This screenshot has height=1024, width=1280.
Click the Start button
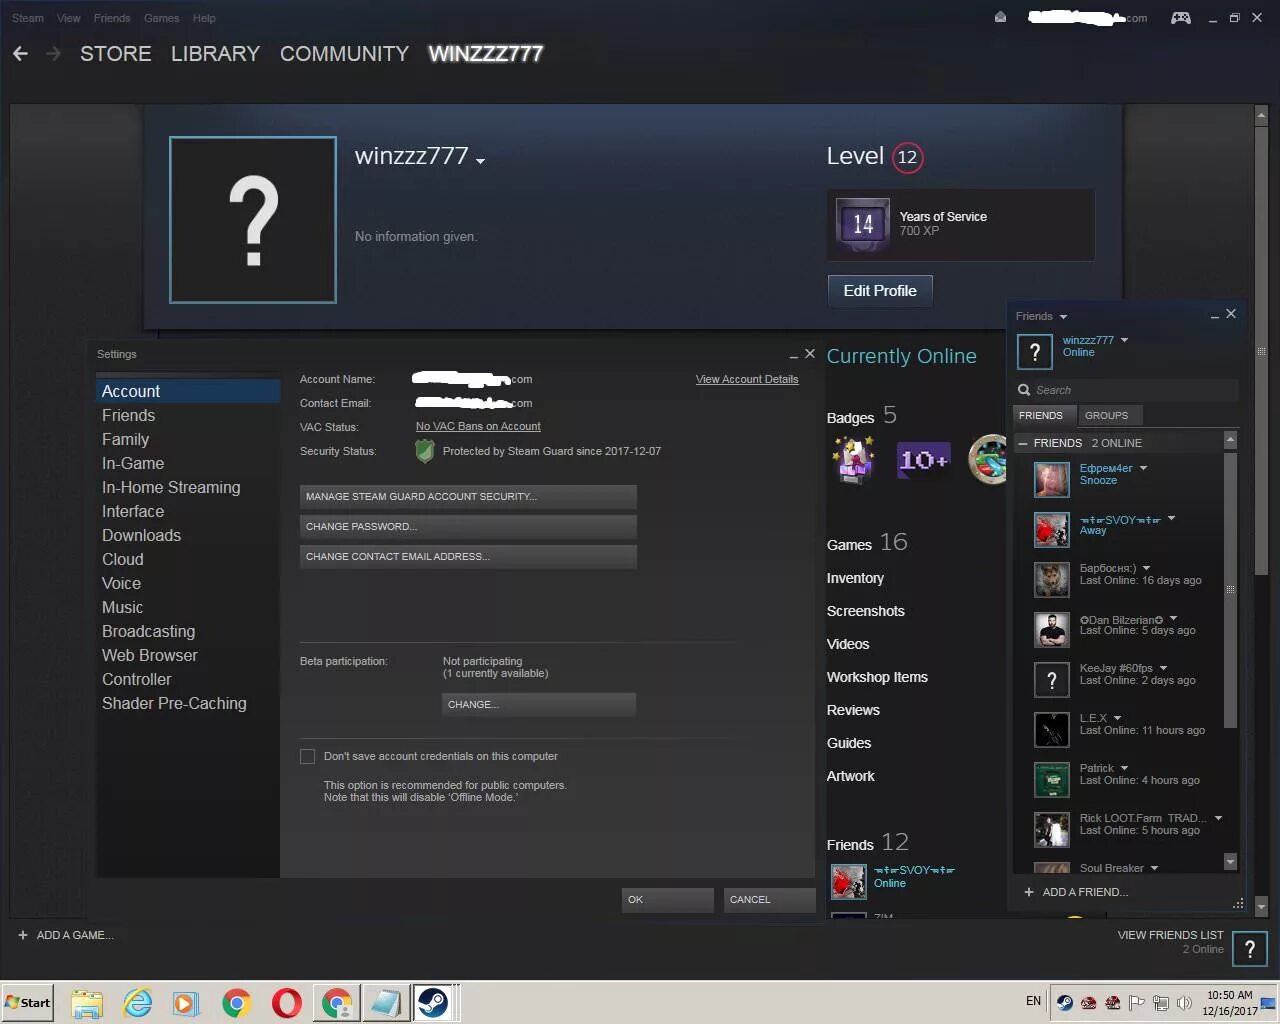coord(28,1003)
